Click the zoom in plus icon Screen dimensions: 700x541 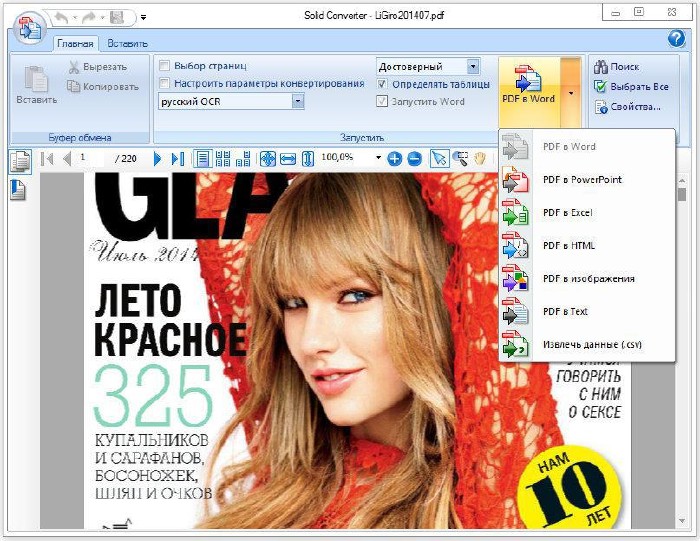click(395, 158)
